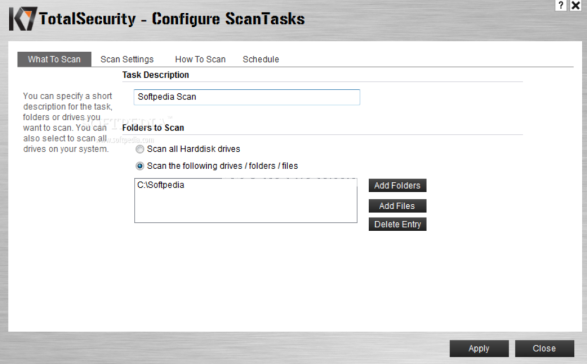
Task: Click the K7 logo icon
Action: [22, 19]
